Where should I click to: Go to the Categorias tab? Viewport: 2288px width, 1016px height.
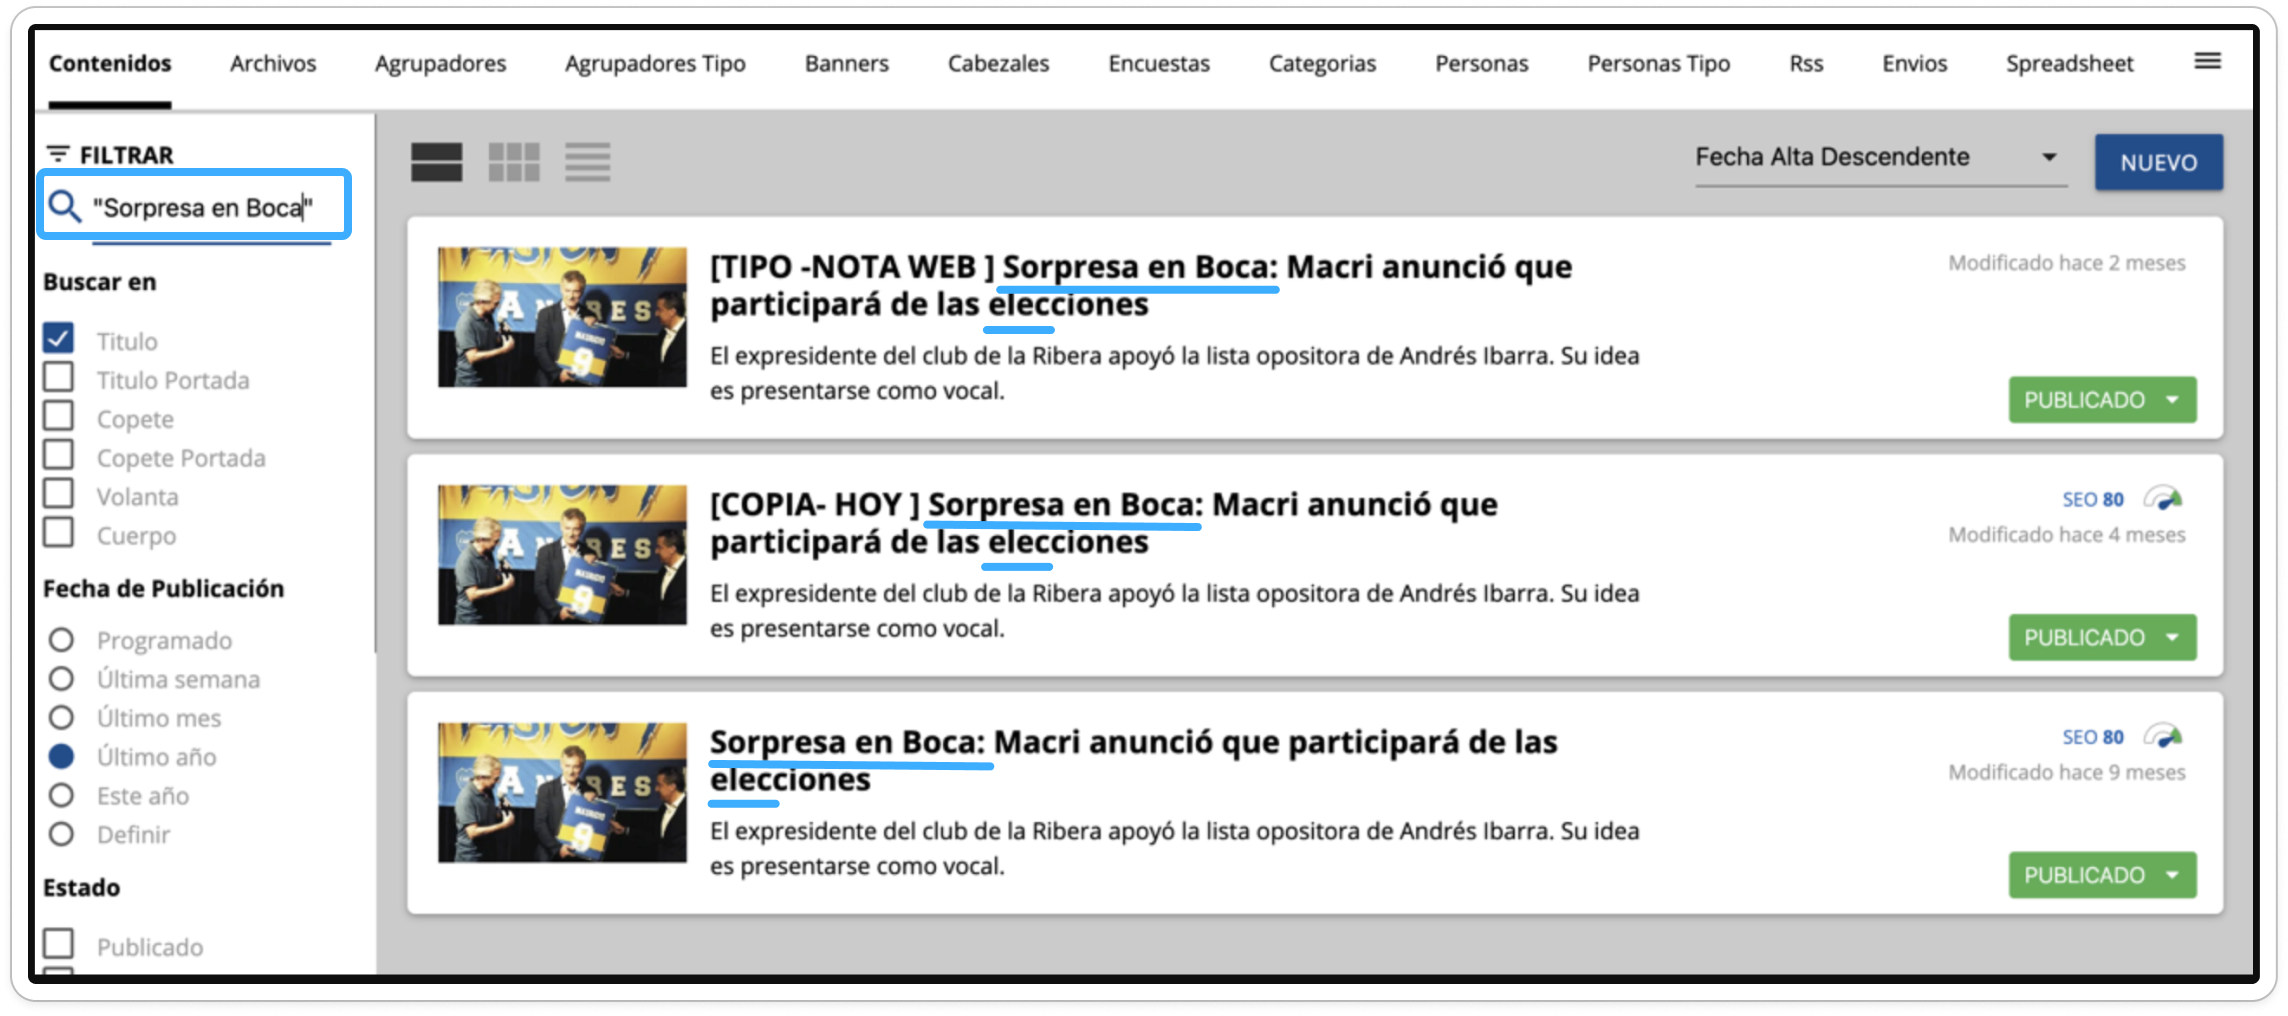(x=1321, y=64)
